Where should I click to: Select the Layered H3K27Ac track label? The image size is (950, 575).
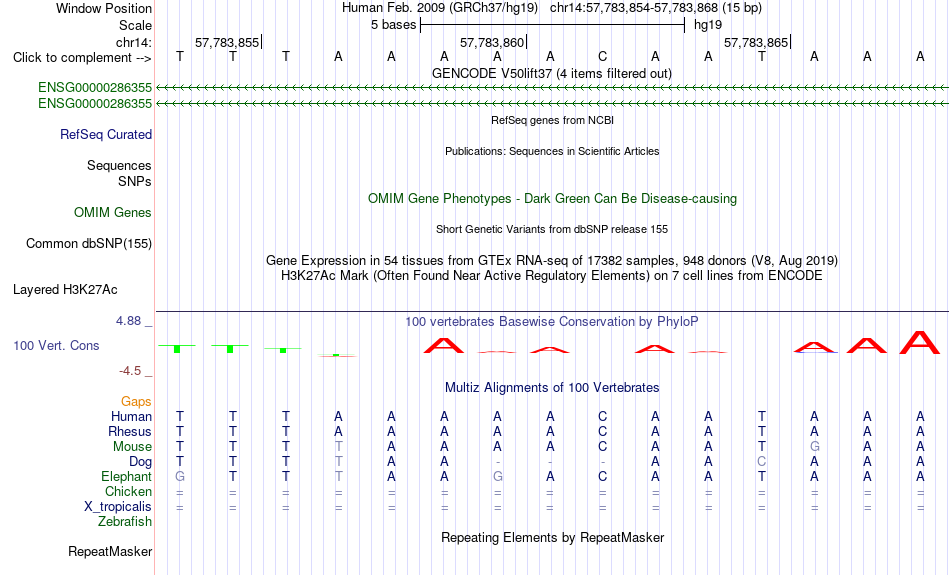[65, 290]
